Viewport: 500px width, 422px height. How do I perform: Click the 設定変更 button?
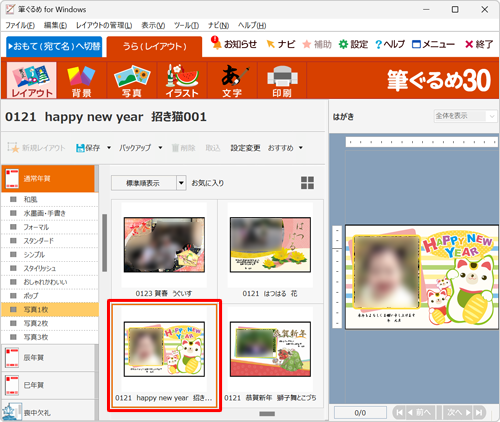tap(245, 148)
